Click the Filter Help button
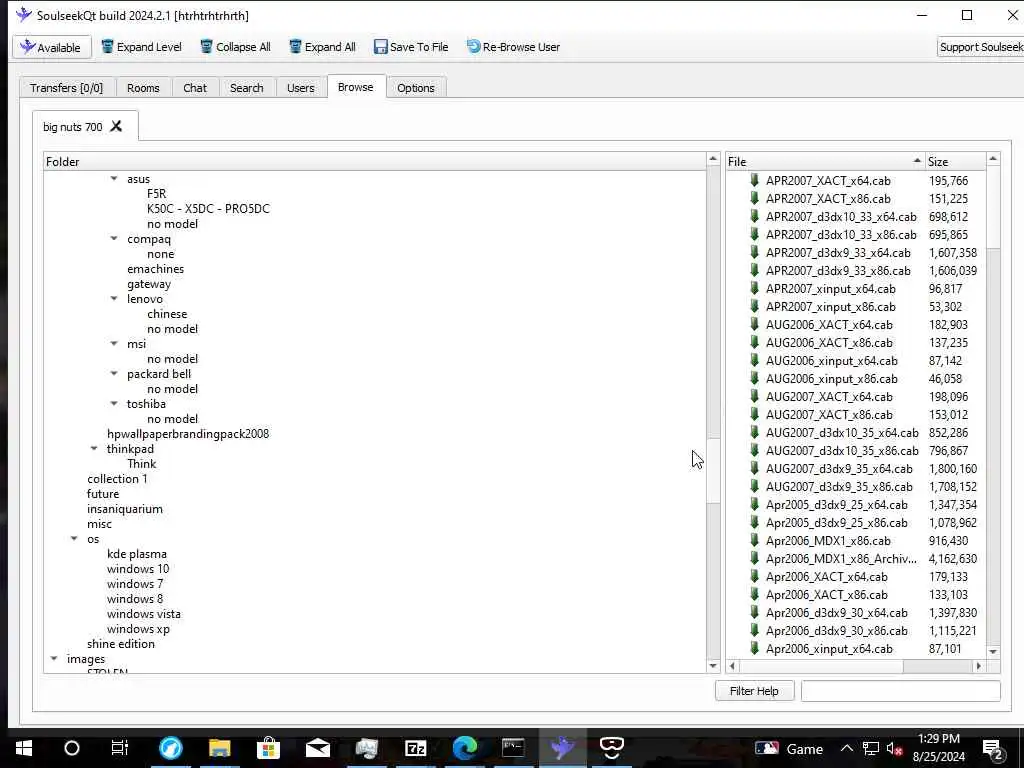The width and height of the screenshot is (1024, 768). [x=754, y=691]
